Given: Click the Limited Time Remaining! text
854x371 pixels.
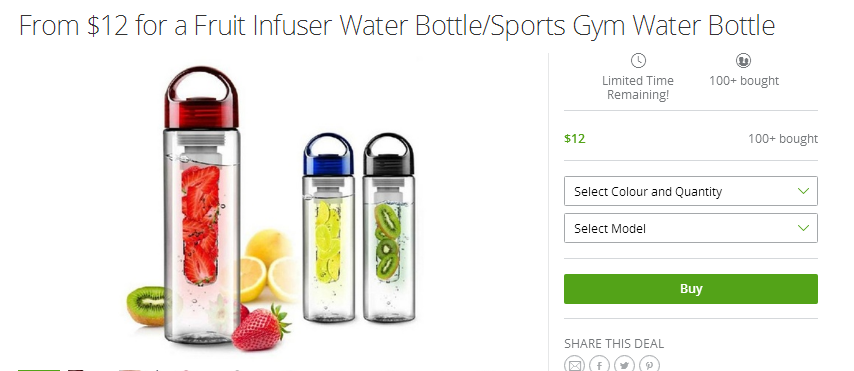Looking at the screenshot, I should point(638,88).
